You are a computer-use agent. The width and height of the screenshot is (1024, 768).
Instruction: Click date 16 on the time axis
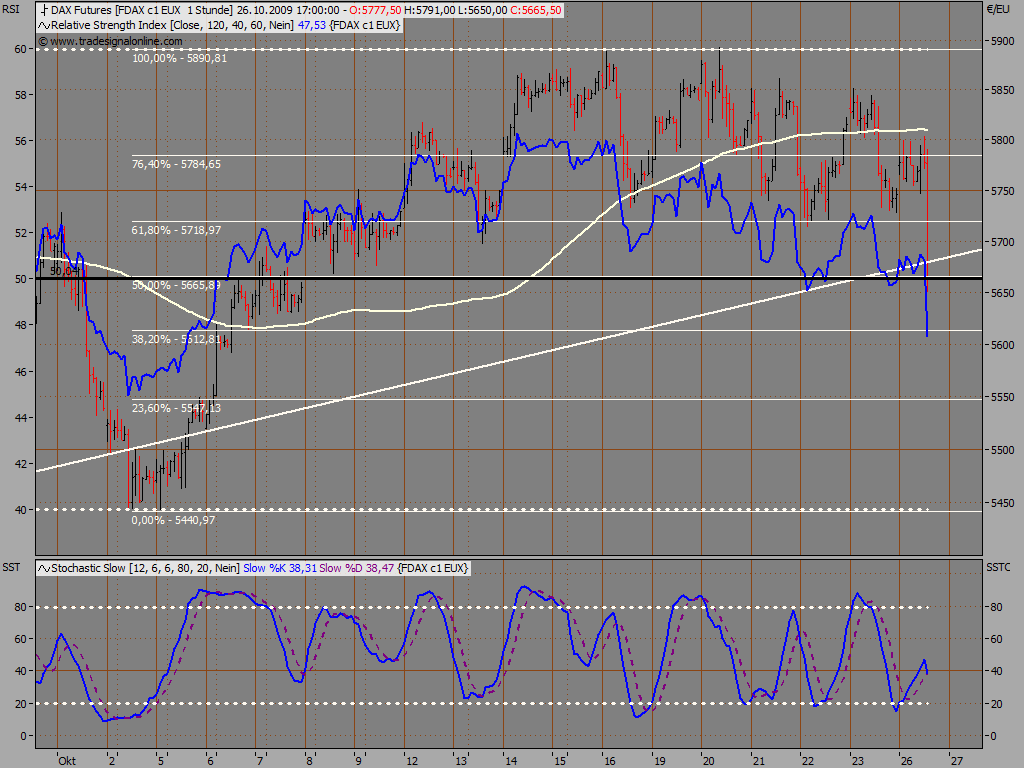pos(609,761)
